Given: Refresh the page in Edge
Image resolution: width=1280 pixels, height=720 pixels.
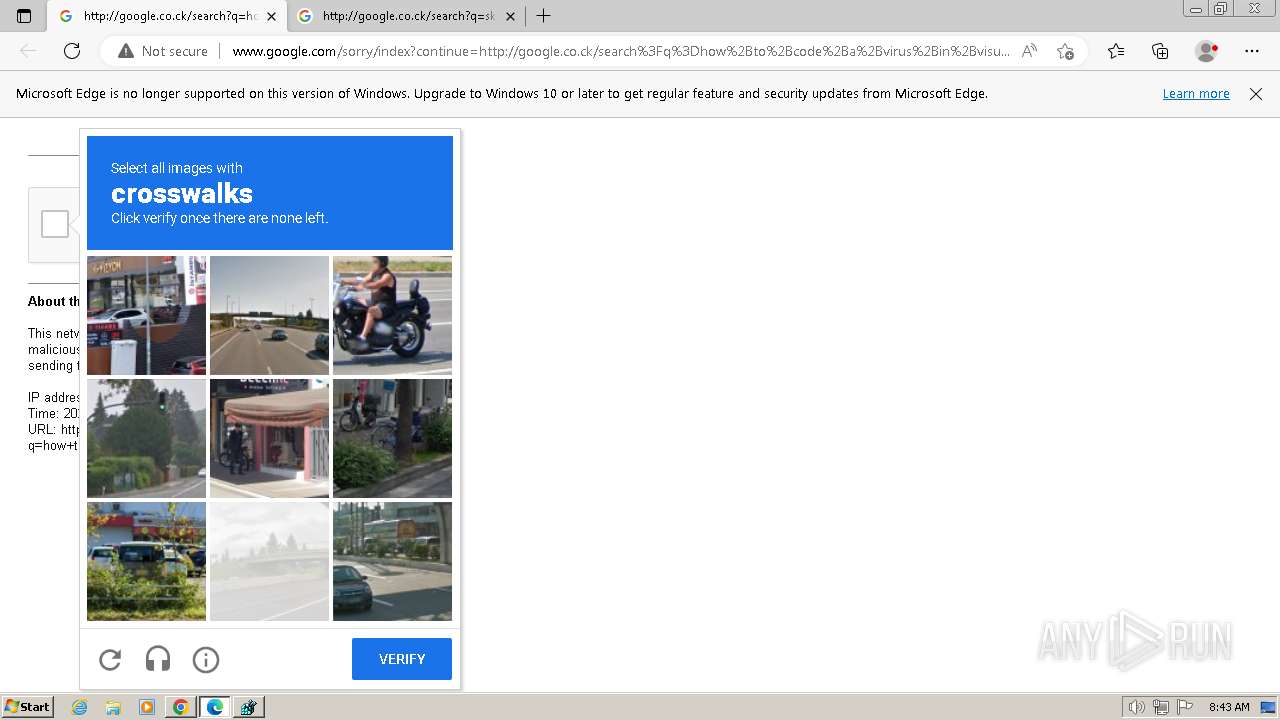Looking at the screenshot, I should tap(72, 51).
